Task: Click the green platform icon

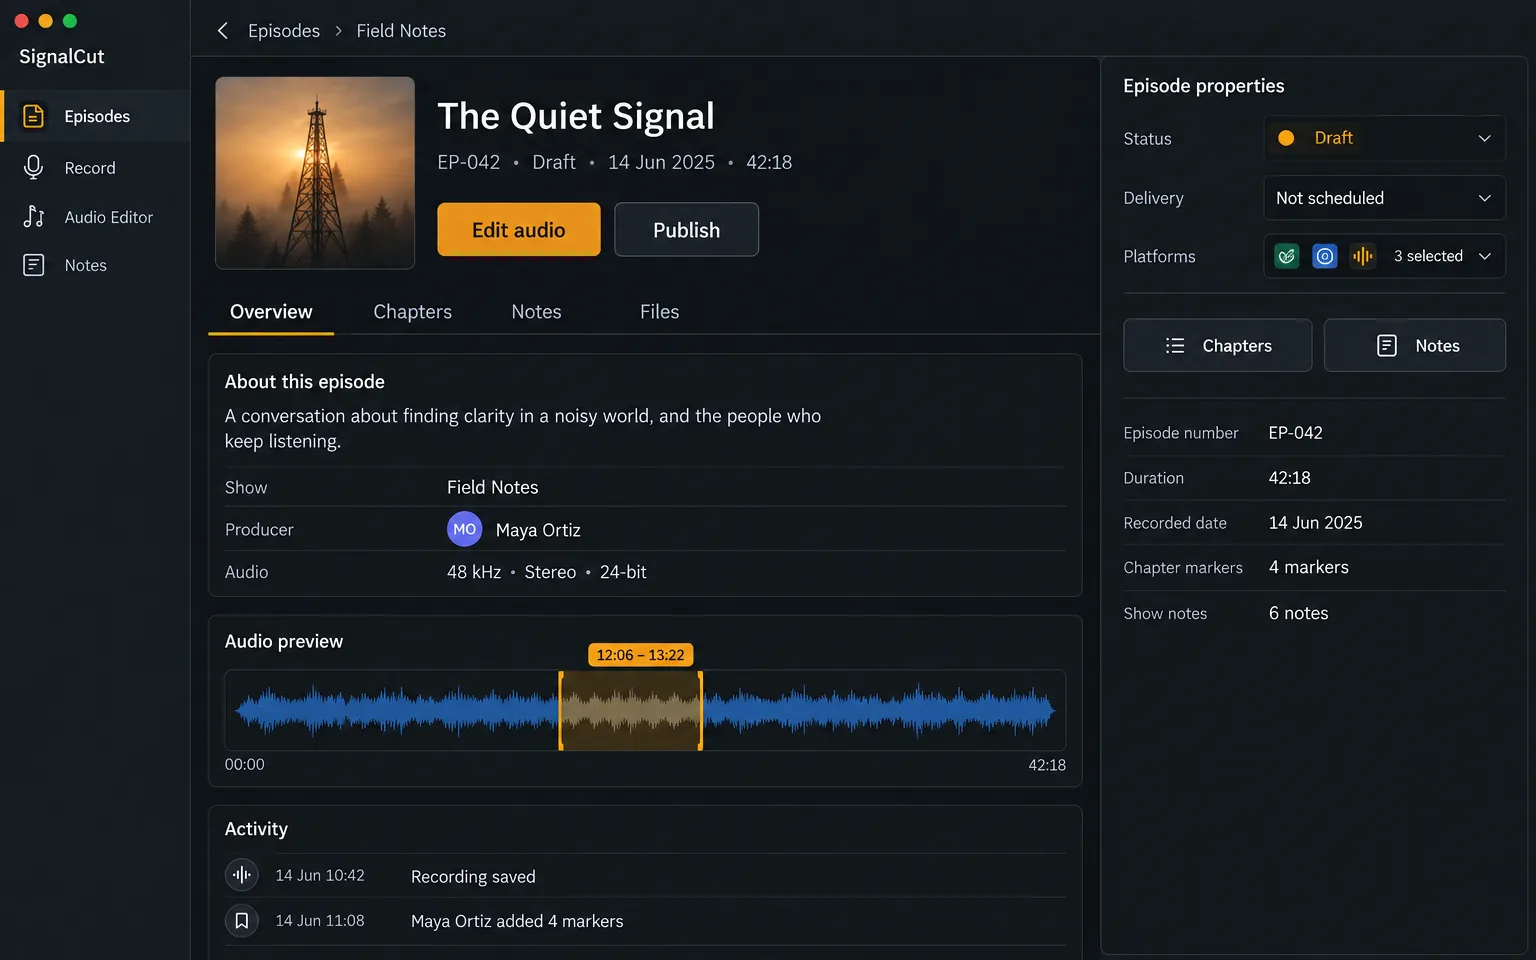Action: (x=1287, y=256)
